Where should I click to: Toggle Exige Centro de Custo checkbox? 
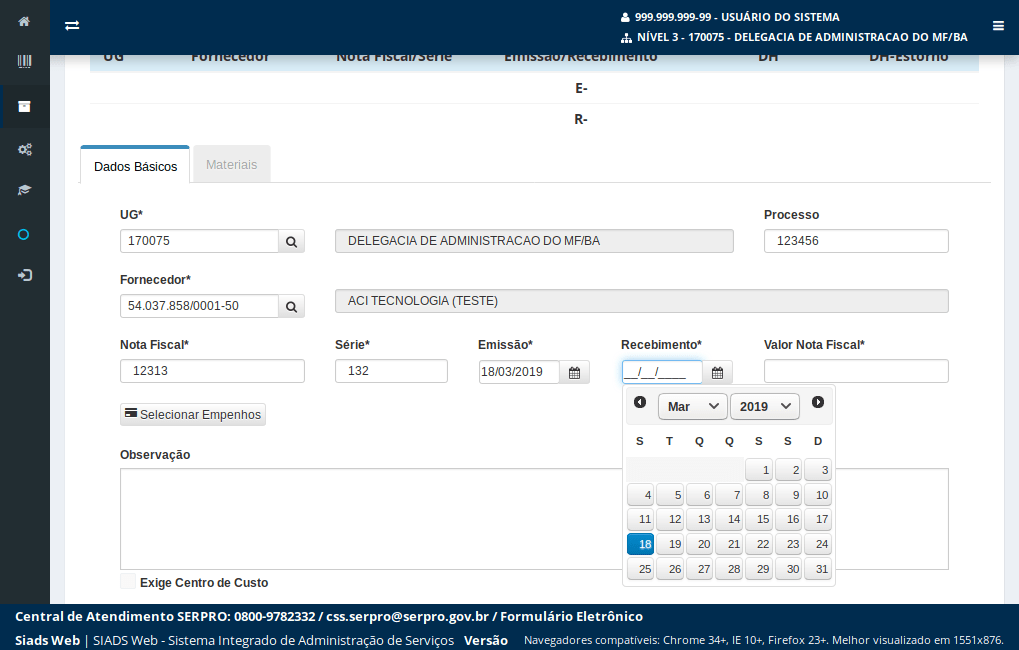[x=128, y=582]
